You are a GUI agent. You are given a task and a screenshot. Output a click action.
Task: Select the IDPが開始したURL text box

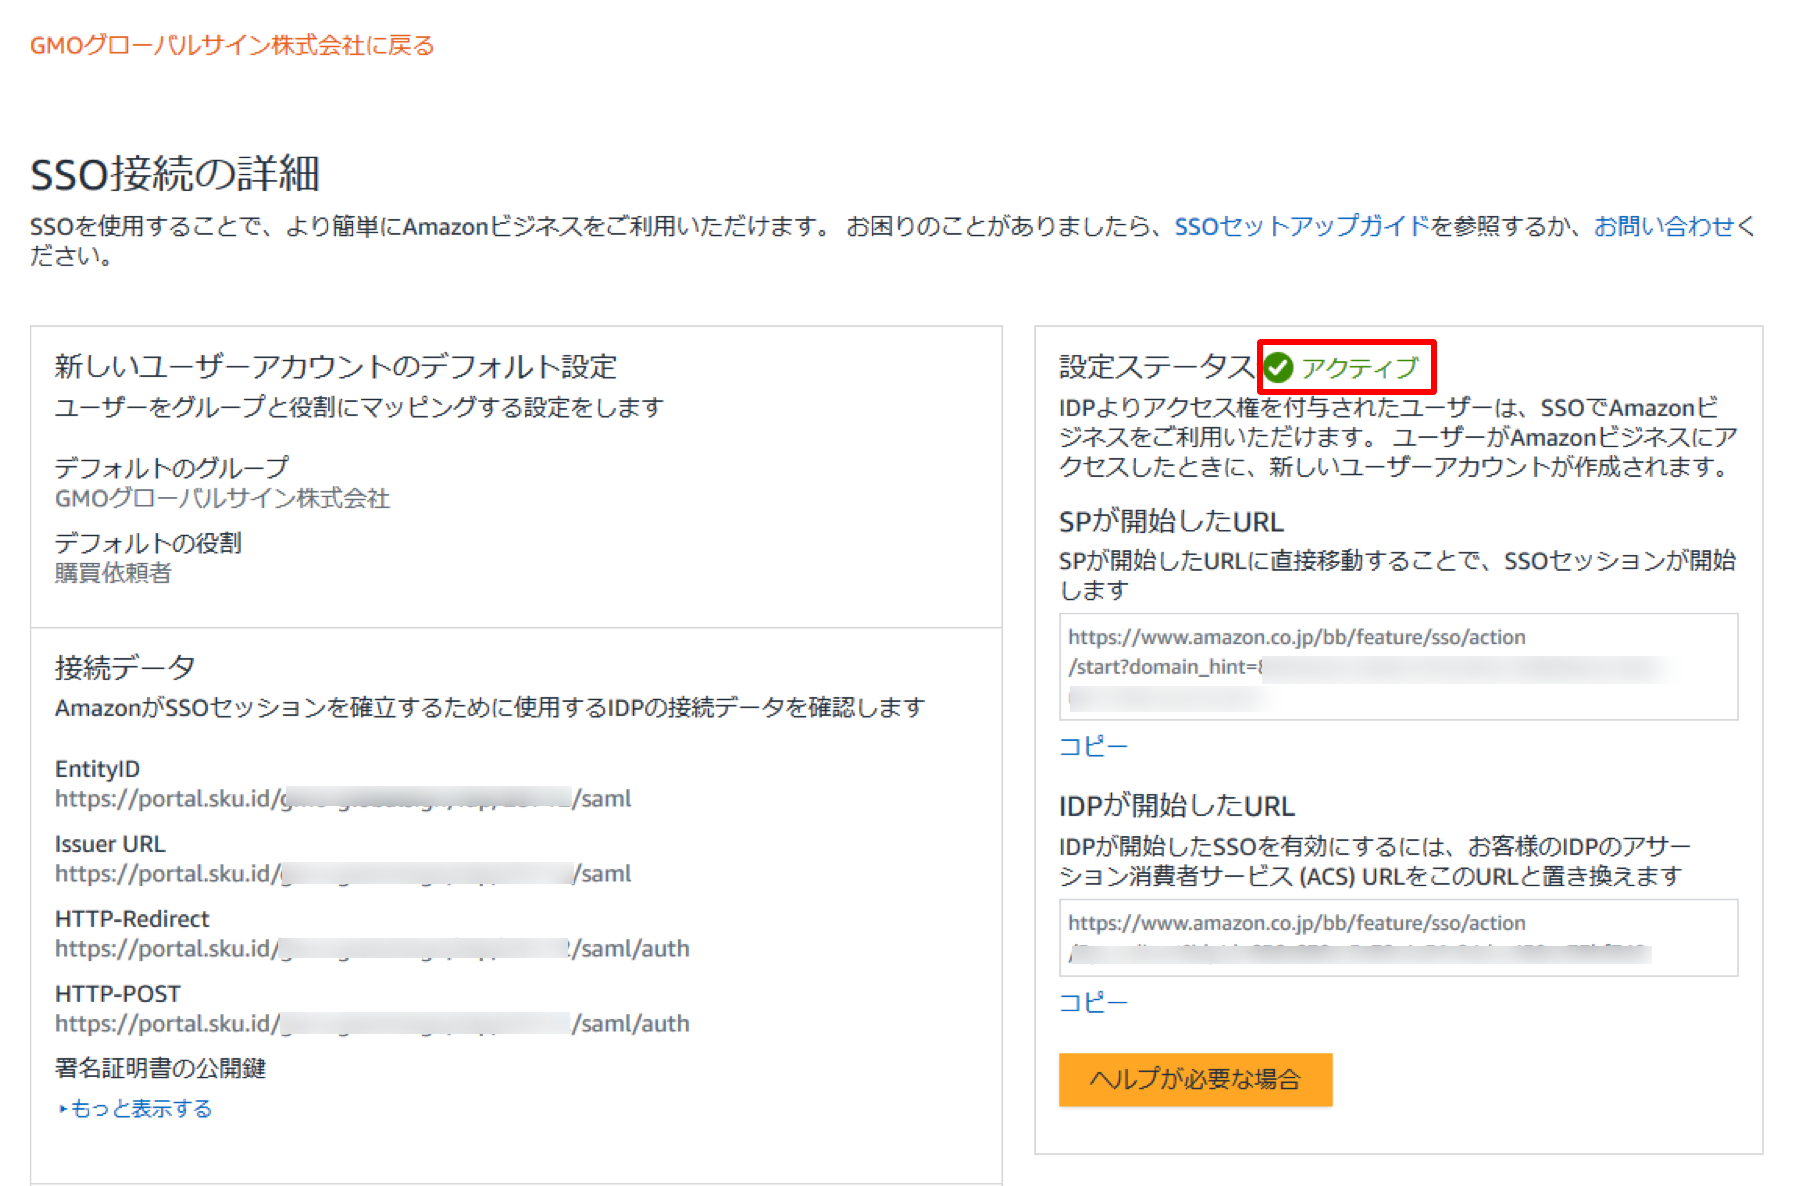click(1398, 937)
